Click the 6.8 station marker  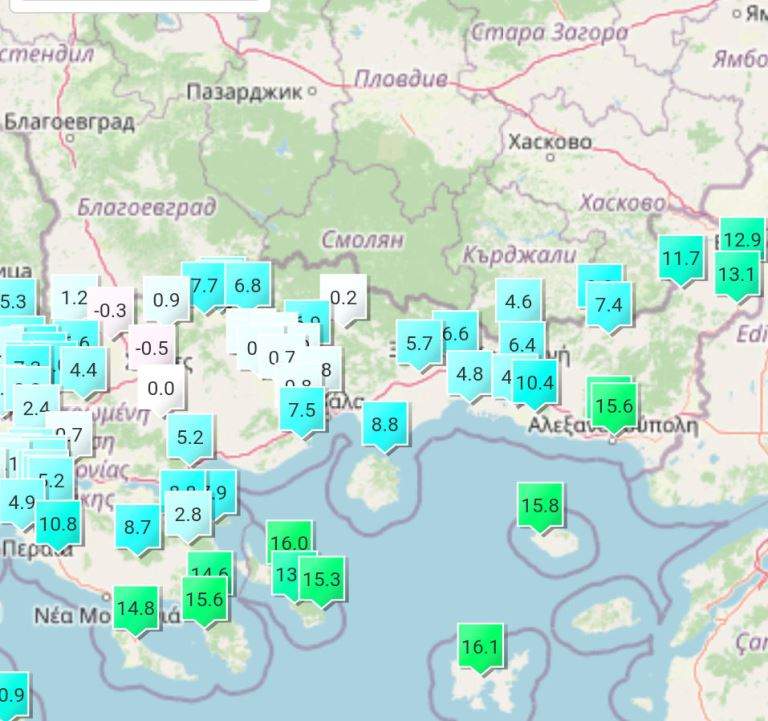coord(247,286)
